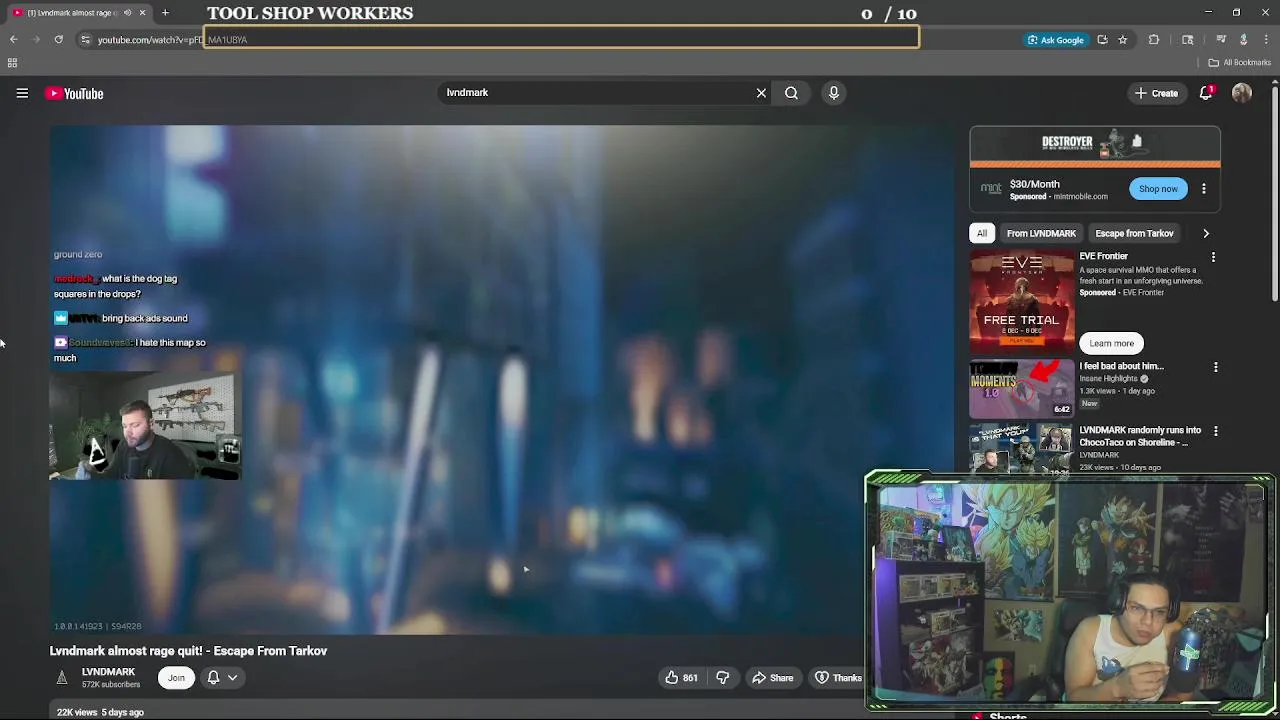Bookmark this page with the star

tap(1122, 39)
